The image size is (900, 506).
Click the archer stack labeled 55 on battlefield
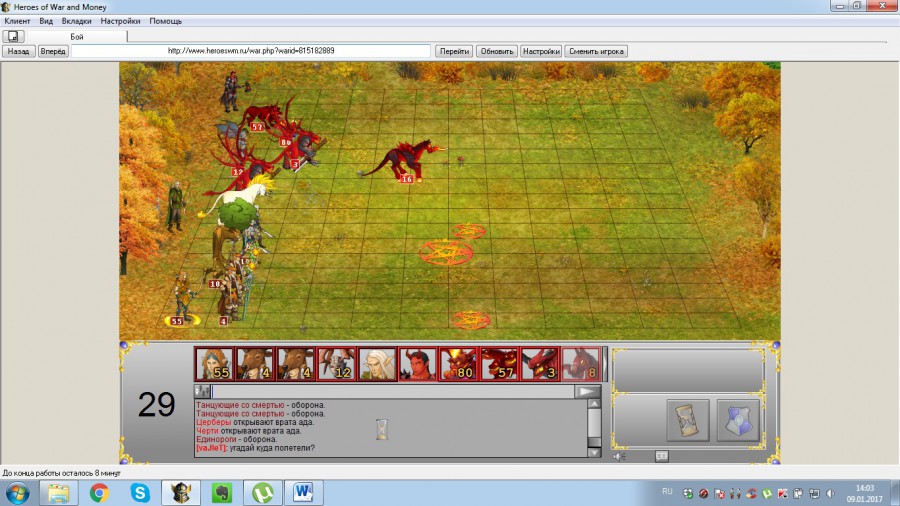[x=183, y=298]
